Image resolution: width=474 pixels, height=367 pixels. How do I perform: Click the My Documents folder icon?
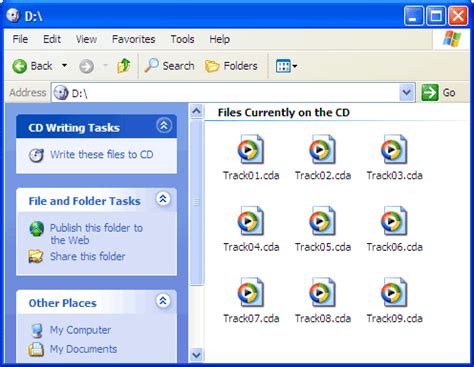[x=36, y=349]
